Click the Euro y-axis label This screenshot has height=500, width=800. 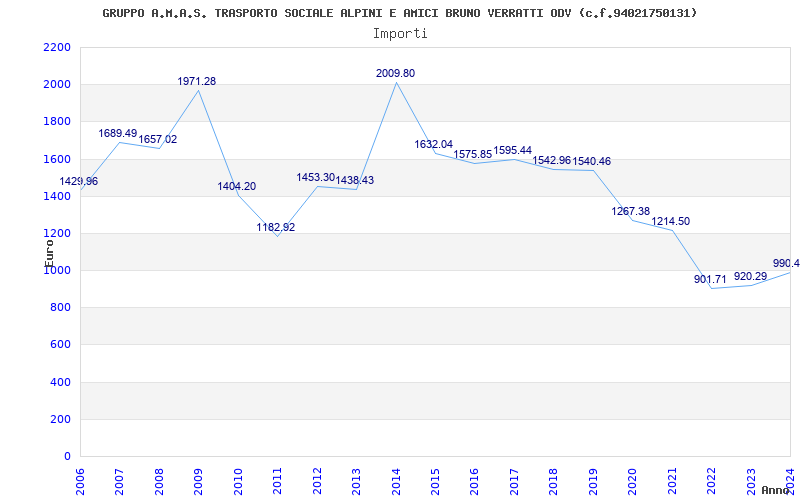pos(49,253)
